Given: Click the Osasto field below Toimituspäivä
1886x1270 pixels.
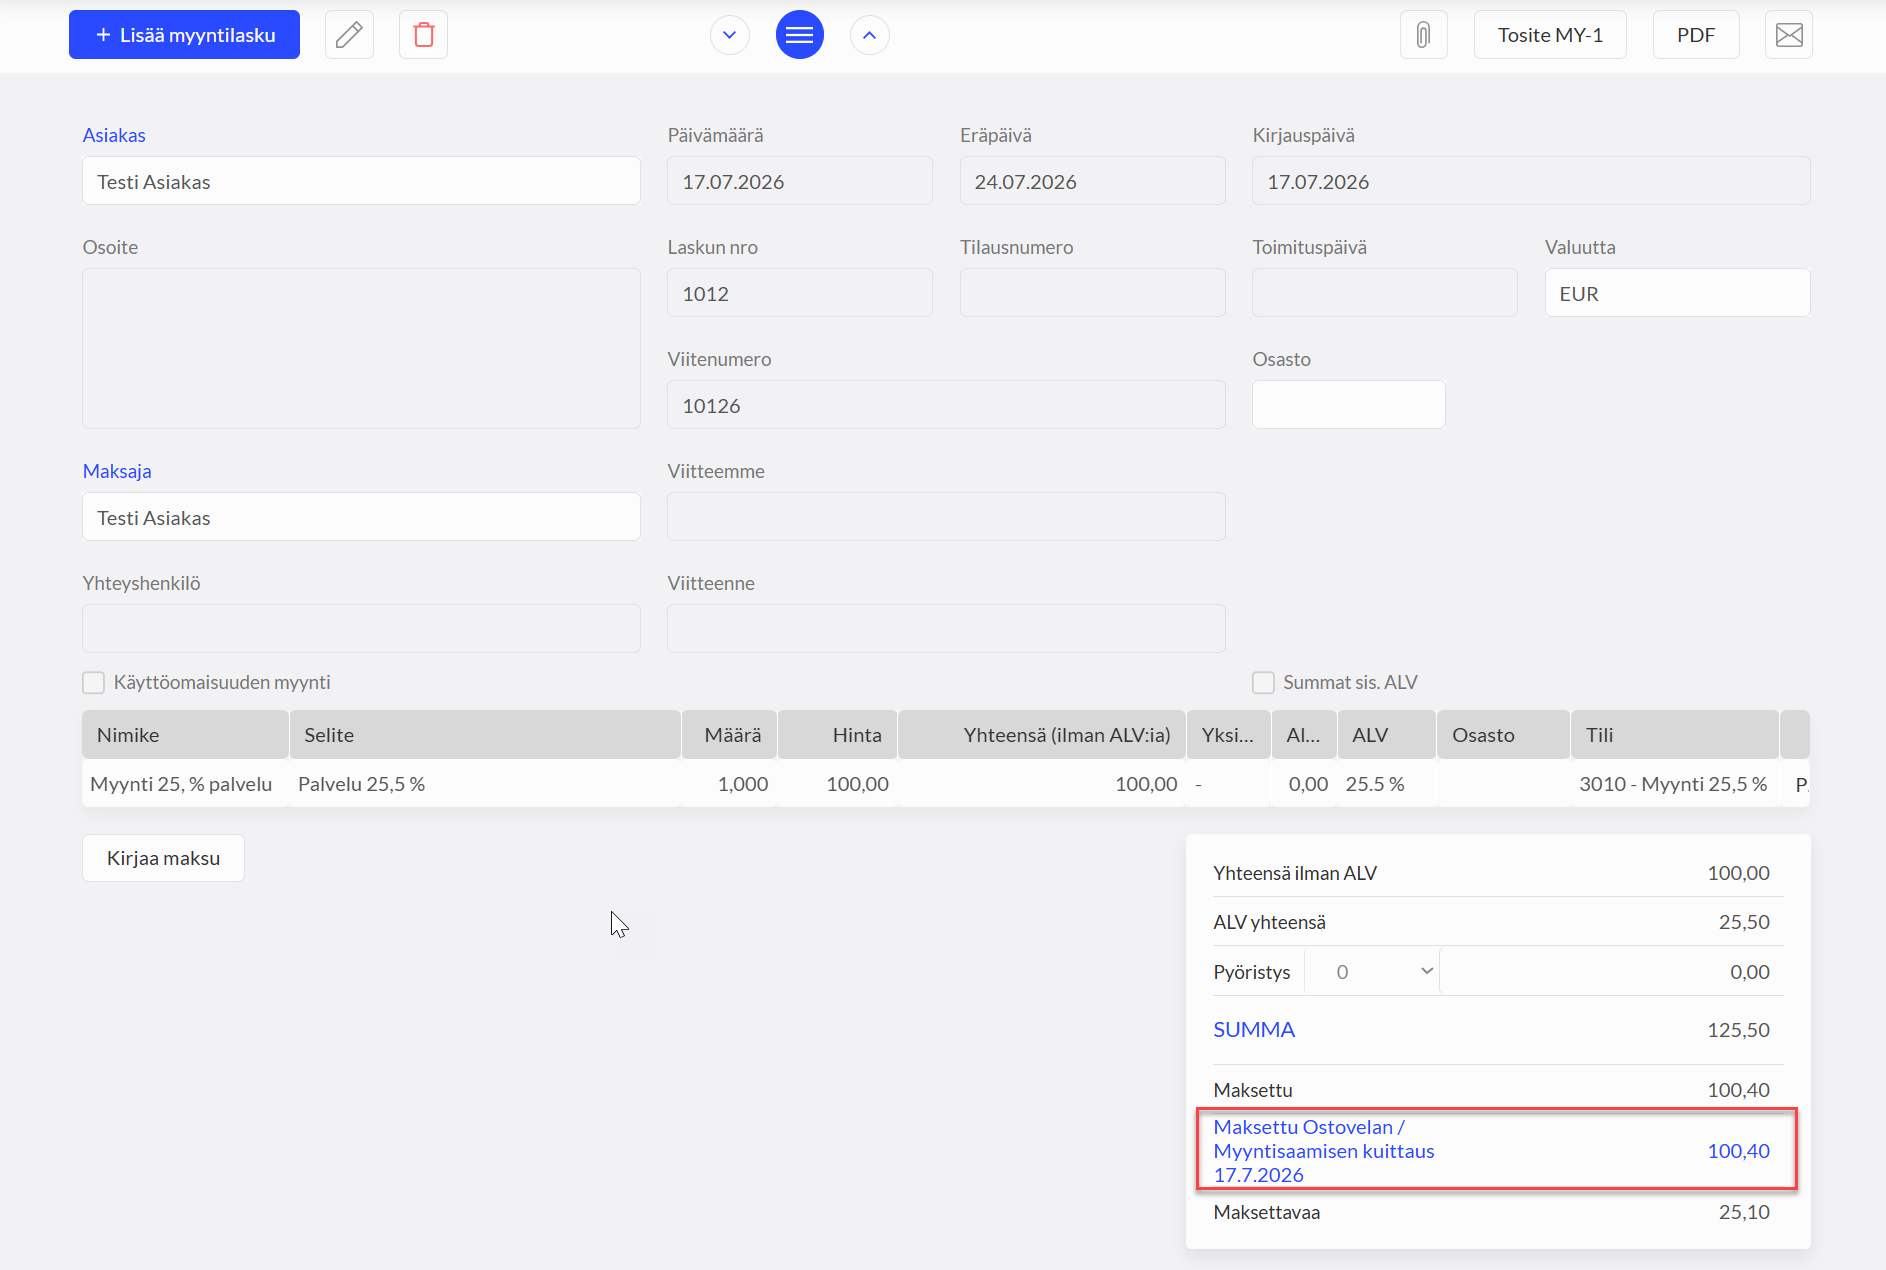Looking at the screenshot, I should (1348, 405).
